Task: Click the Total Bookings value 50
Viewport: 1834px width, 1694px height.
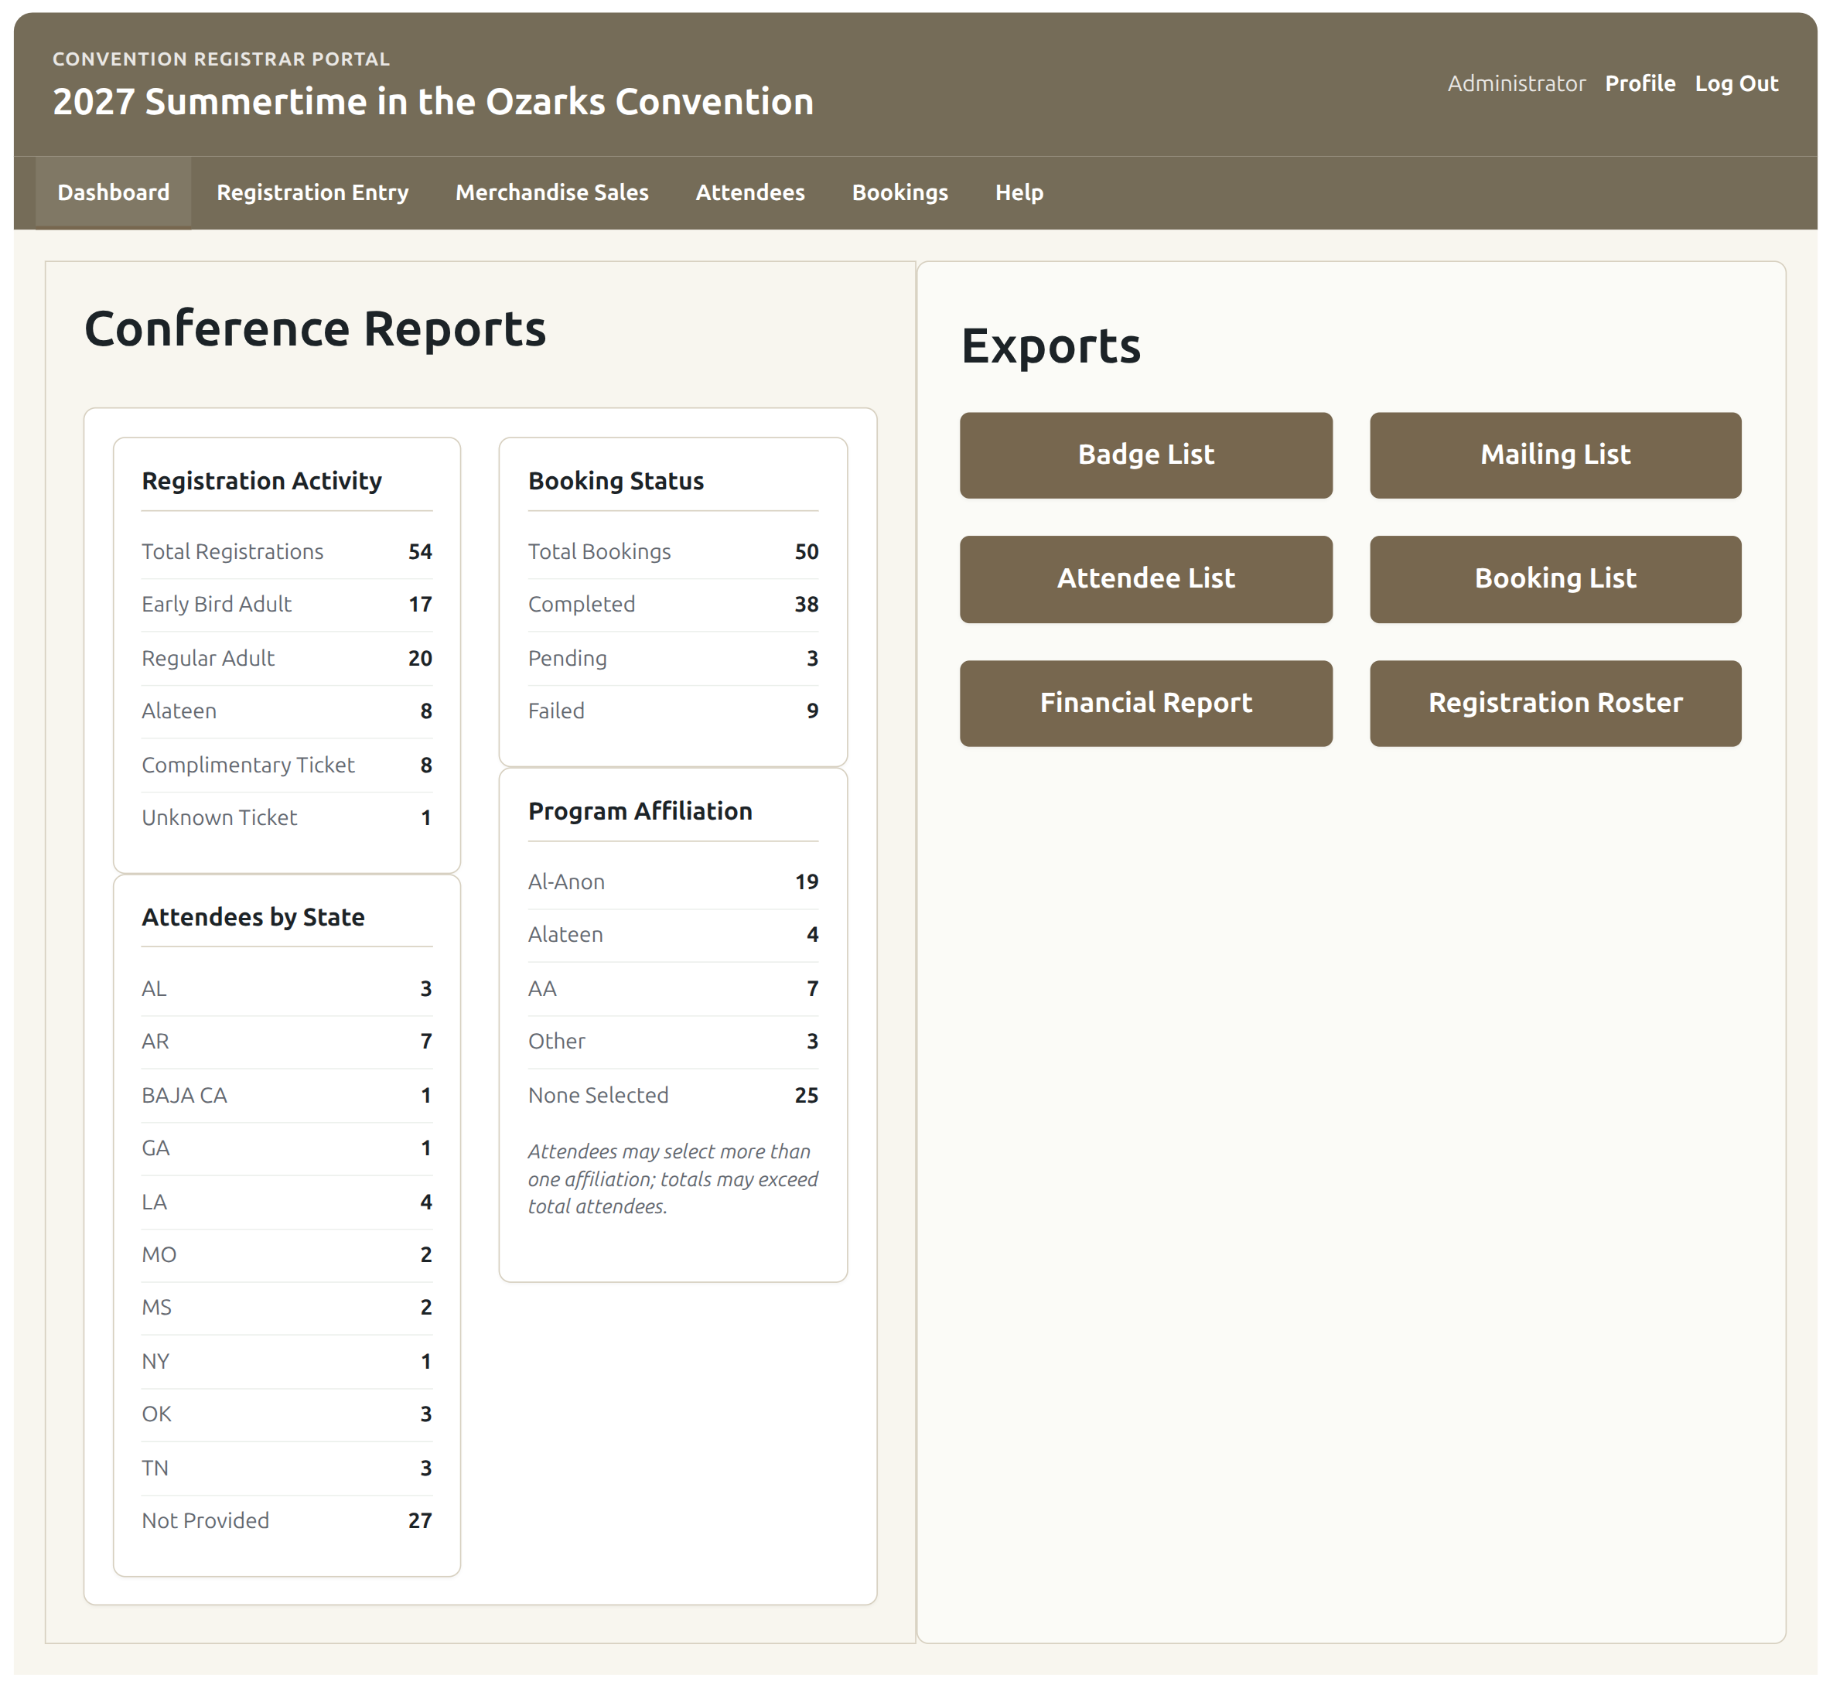Action: click(x=806, y=552)
